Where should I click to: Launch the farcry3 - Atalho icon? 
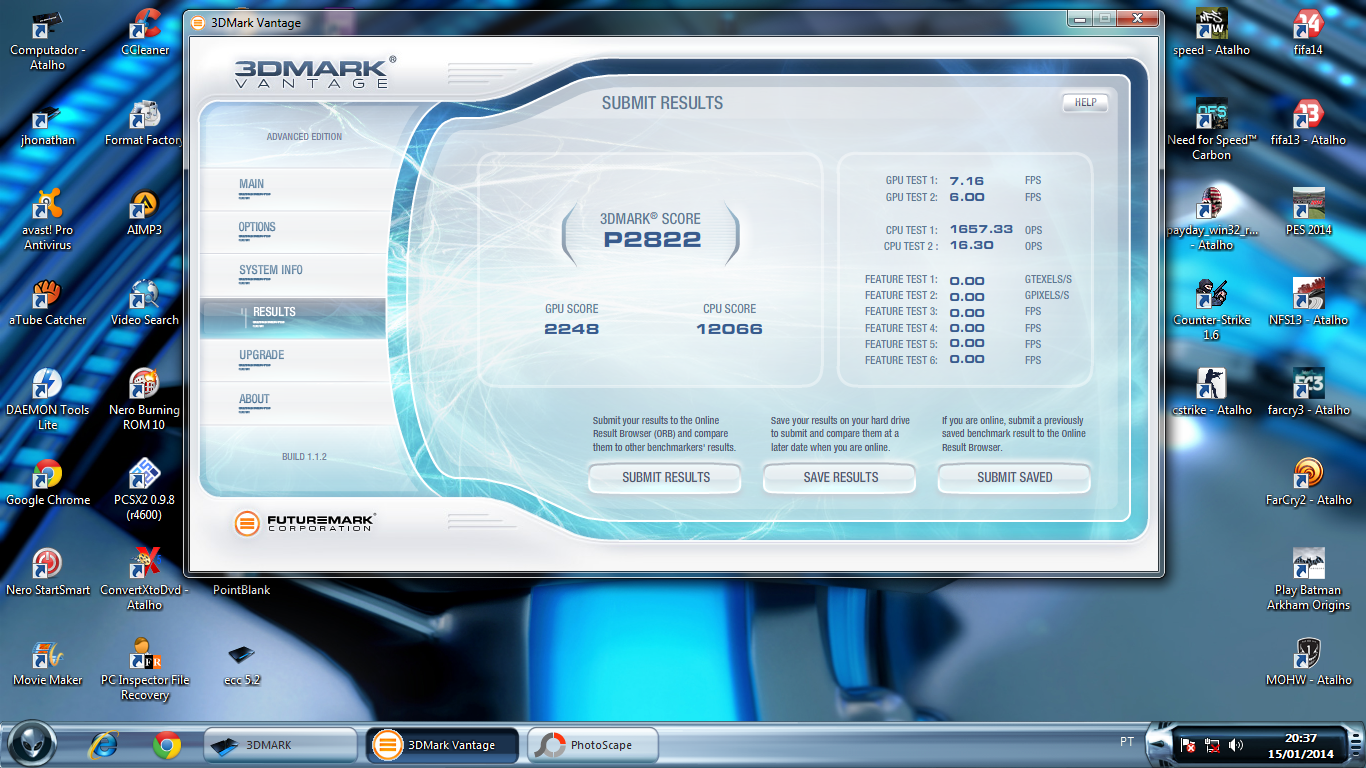tap(1309, 392)
